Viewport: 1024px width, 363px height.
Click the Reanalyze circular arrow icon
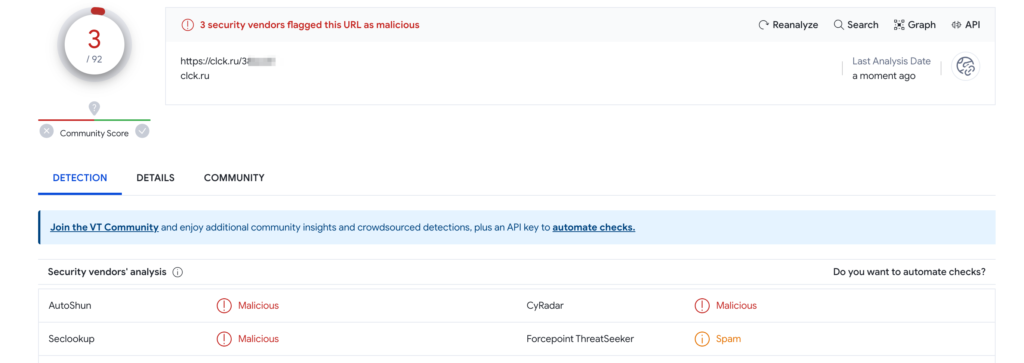tap(763, 25)
